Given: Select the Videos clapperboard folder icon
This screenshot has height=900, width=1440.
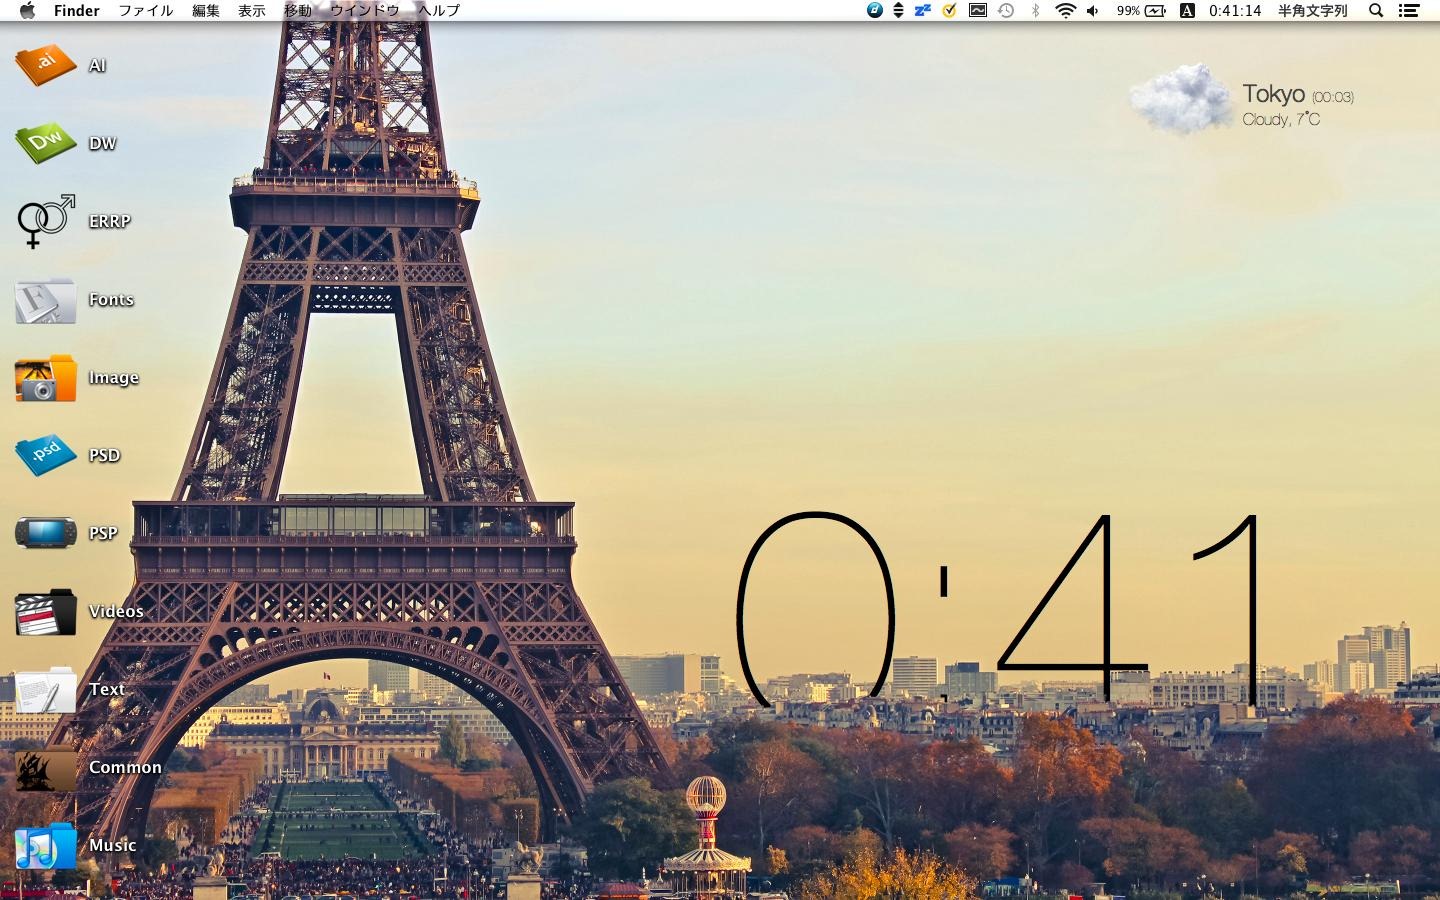Looking at the screenshot, I should click(46, 611).
